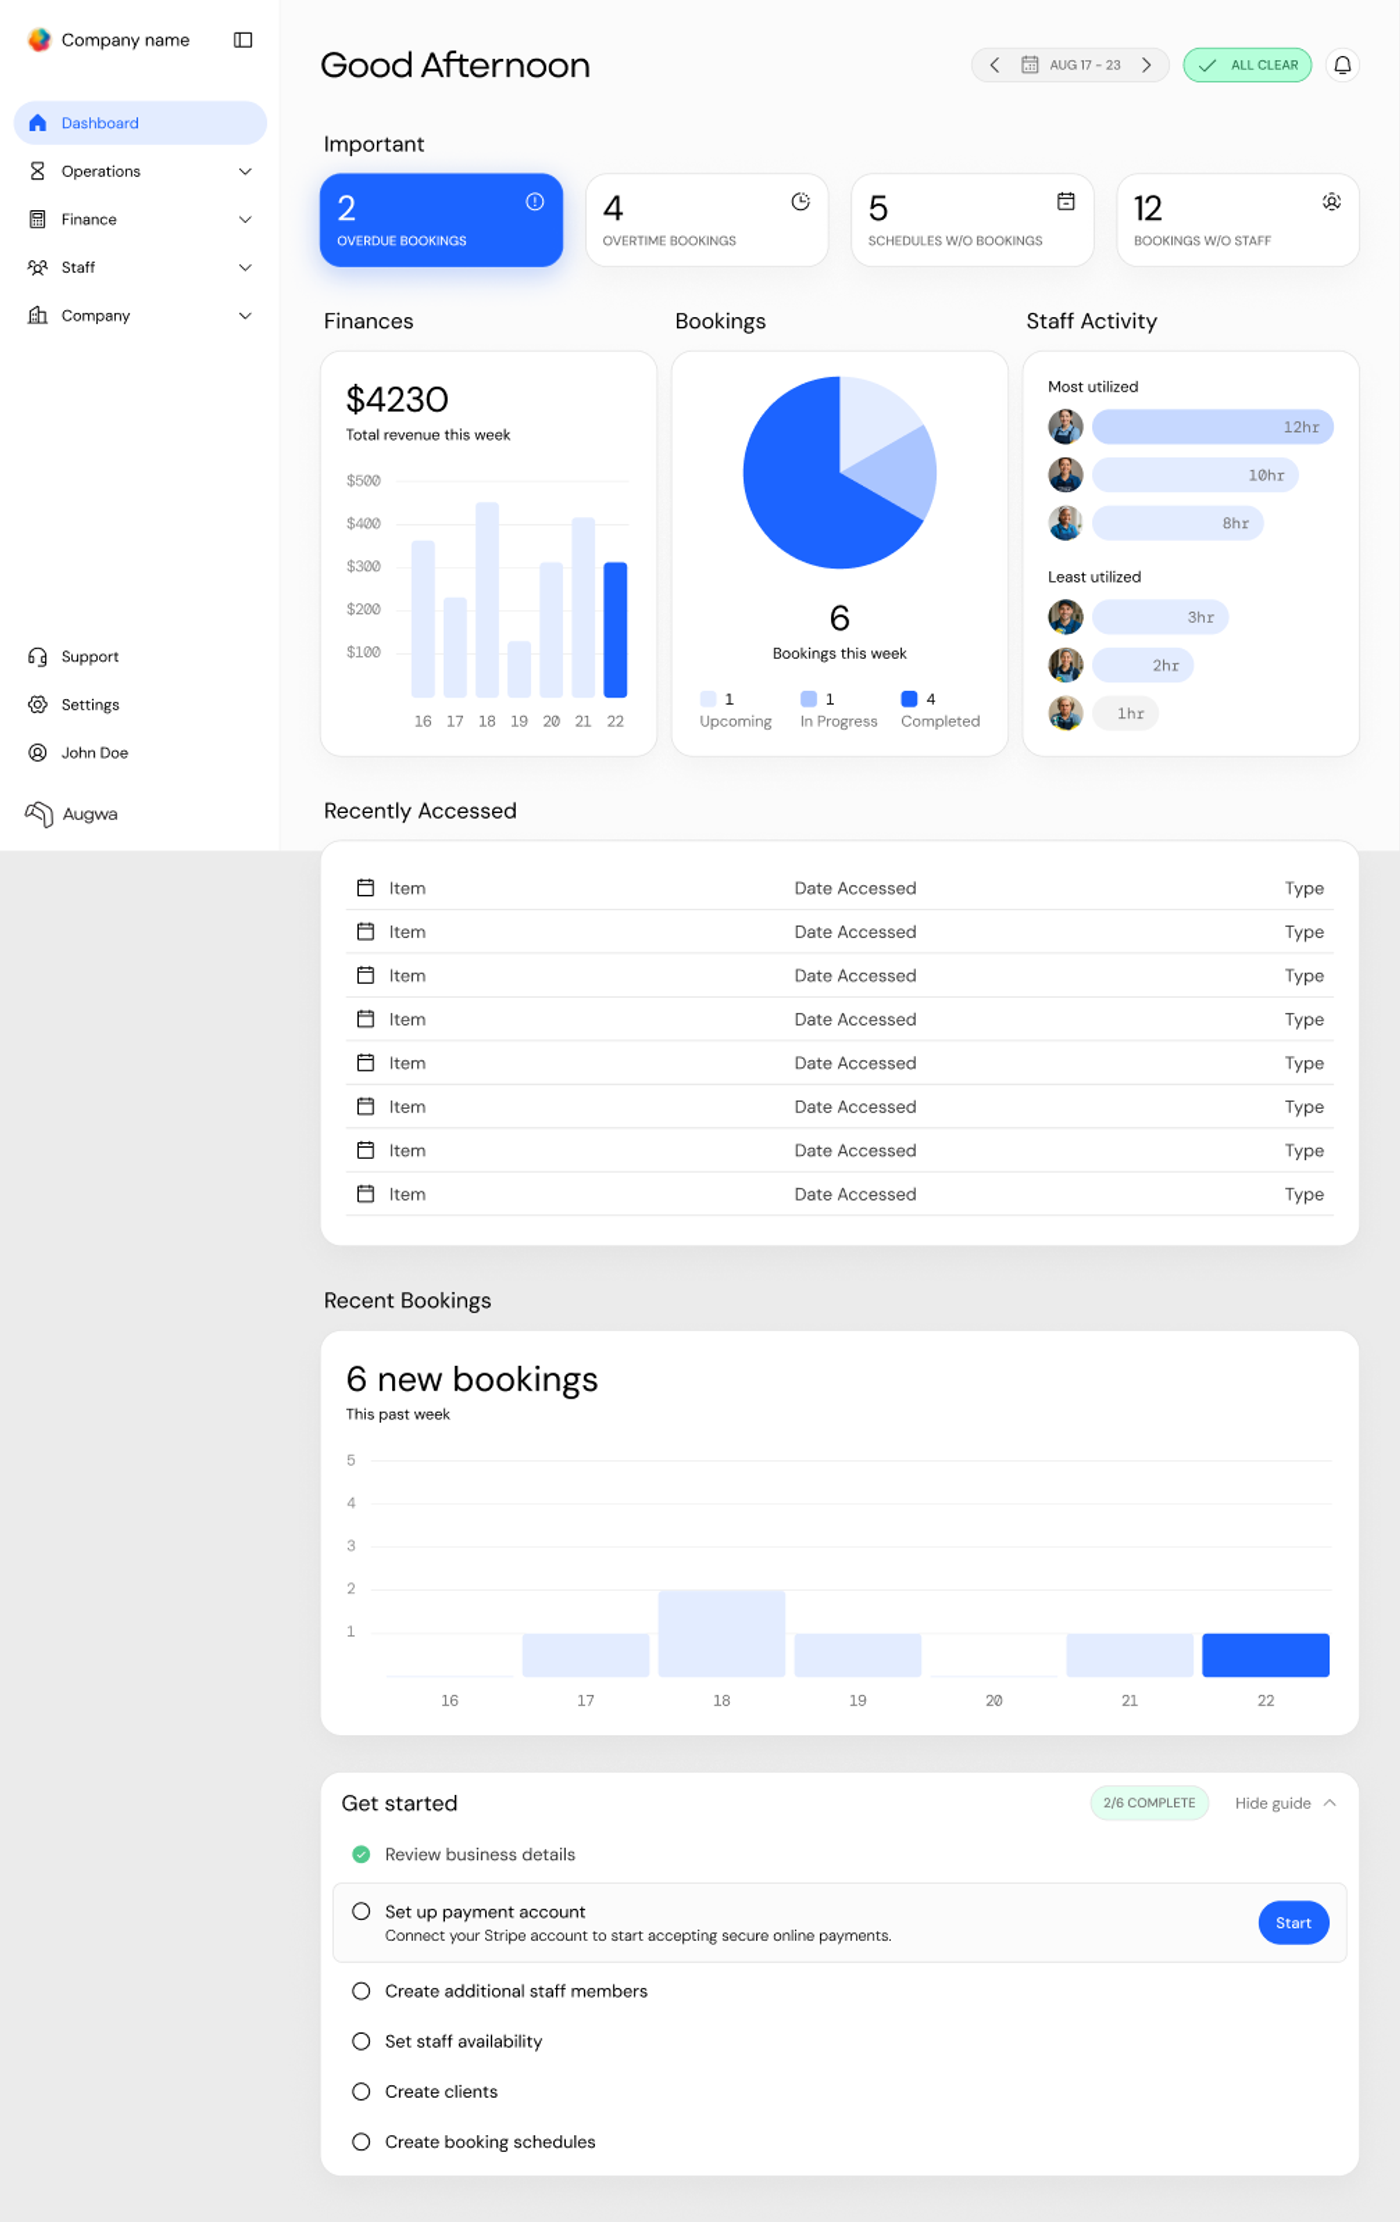
Task: Click the bookings pie chart
Action: click(x=840, y=473)
